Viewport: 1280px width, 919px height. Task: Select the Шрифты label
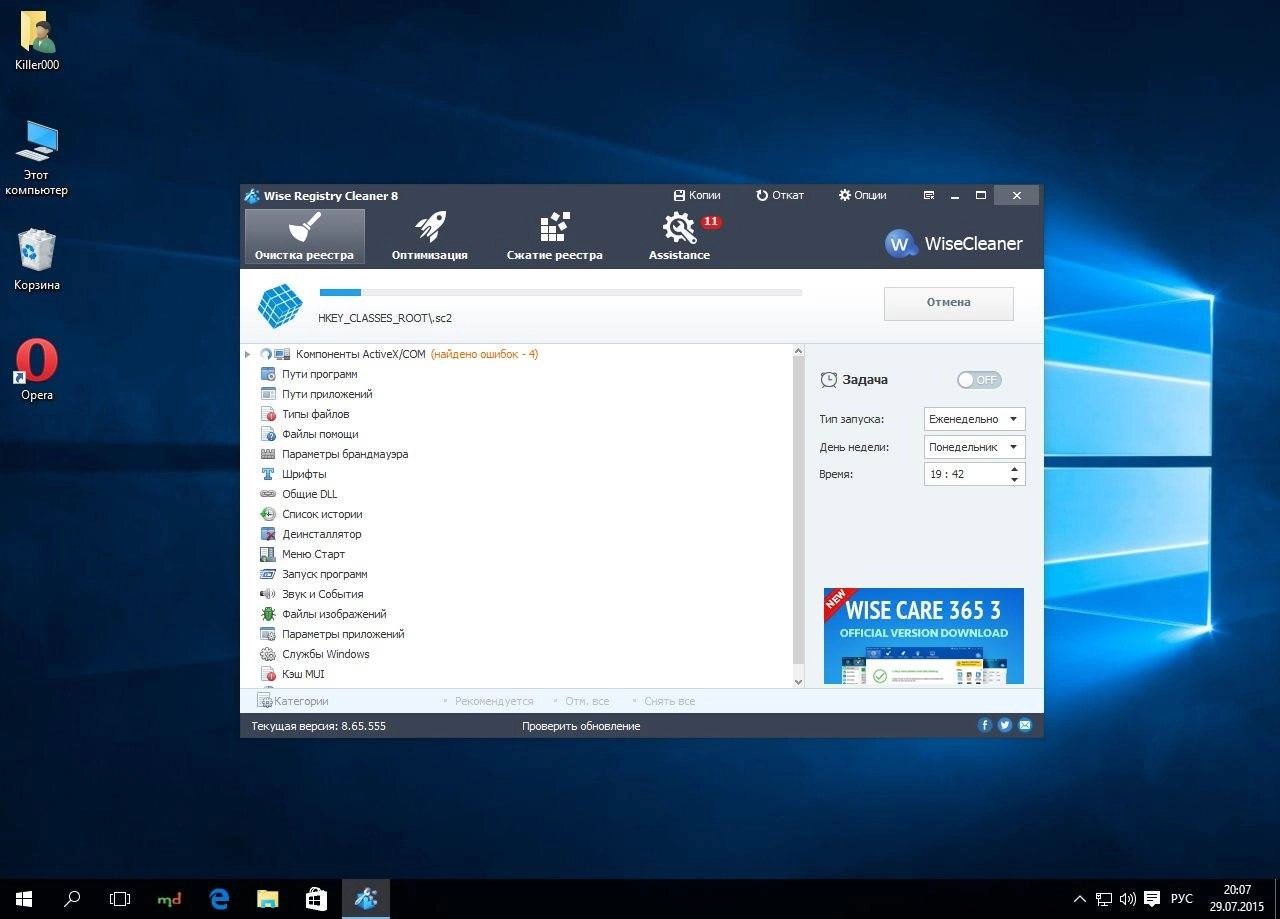tap(304, 474)
